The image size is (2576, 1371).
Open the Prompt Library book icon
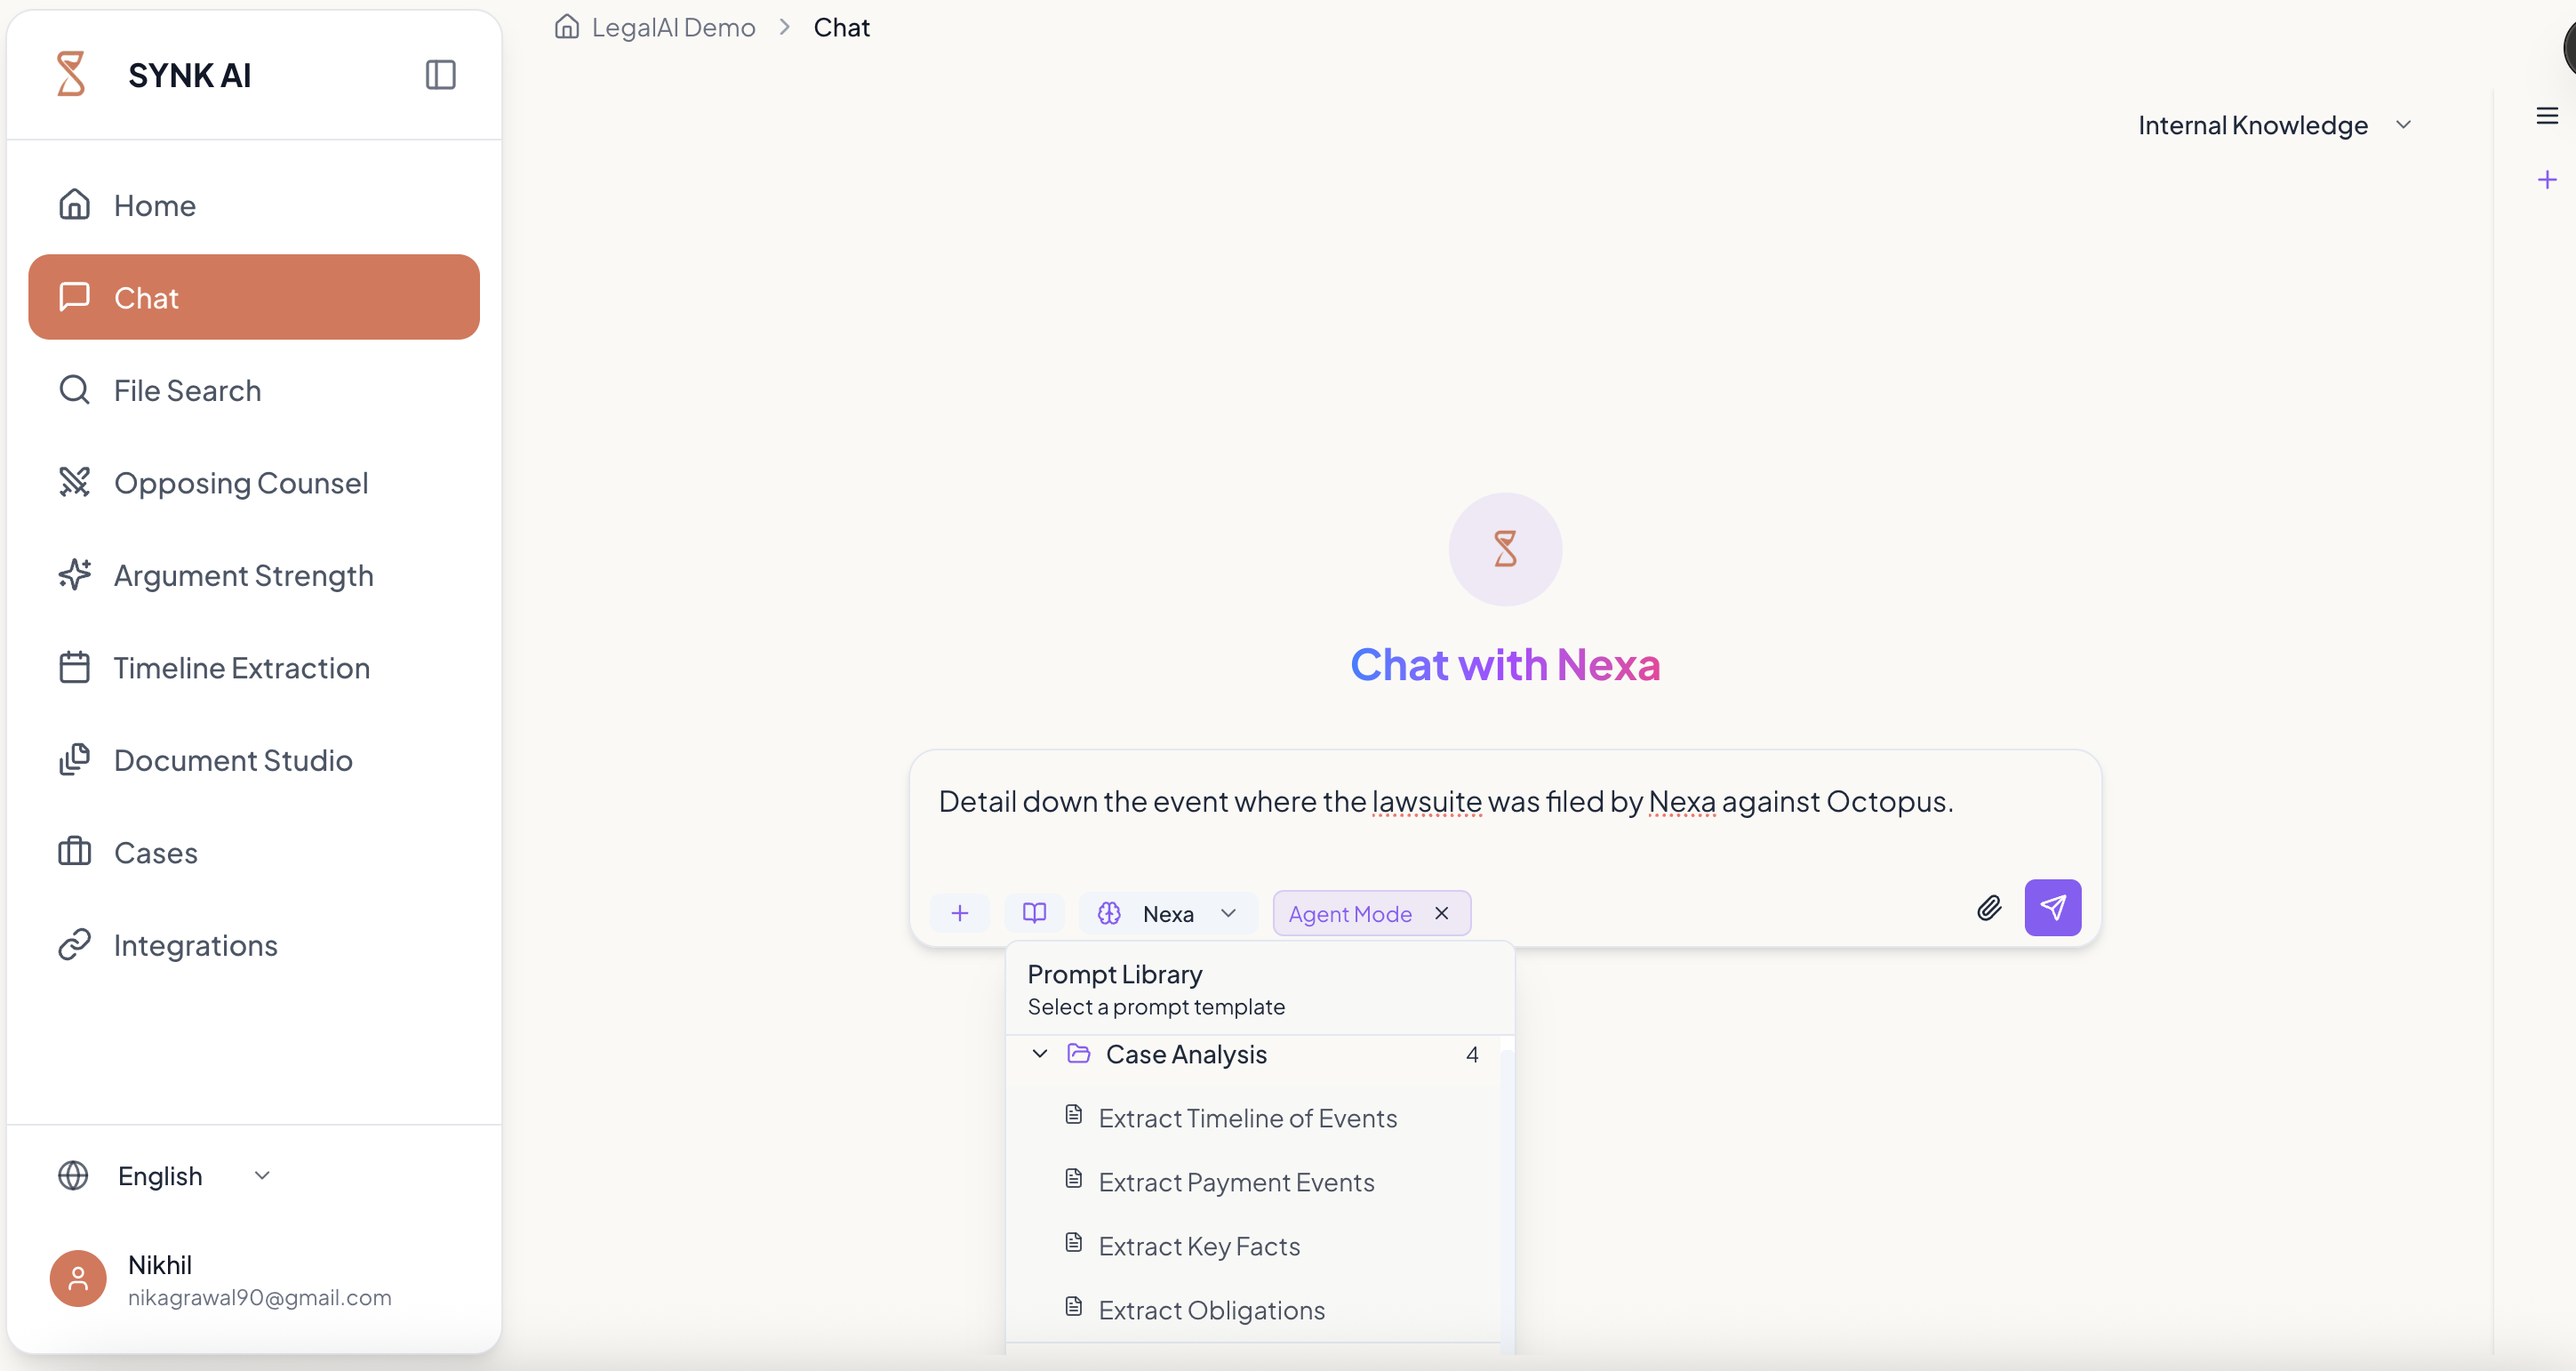coord(1034,913)
